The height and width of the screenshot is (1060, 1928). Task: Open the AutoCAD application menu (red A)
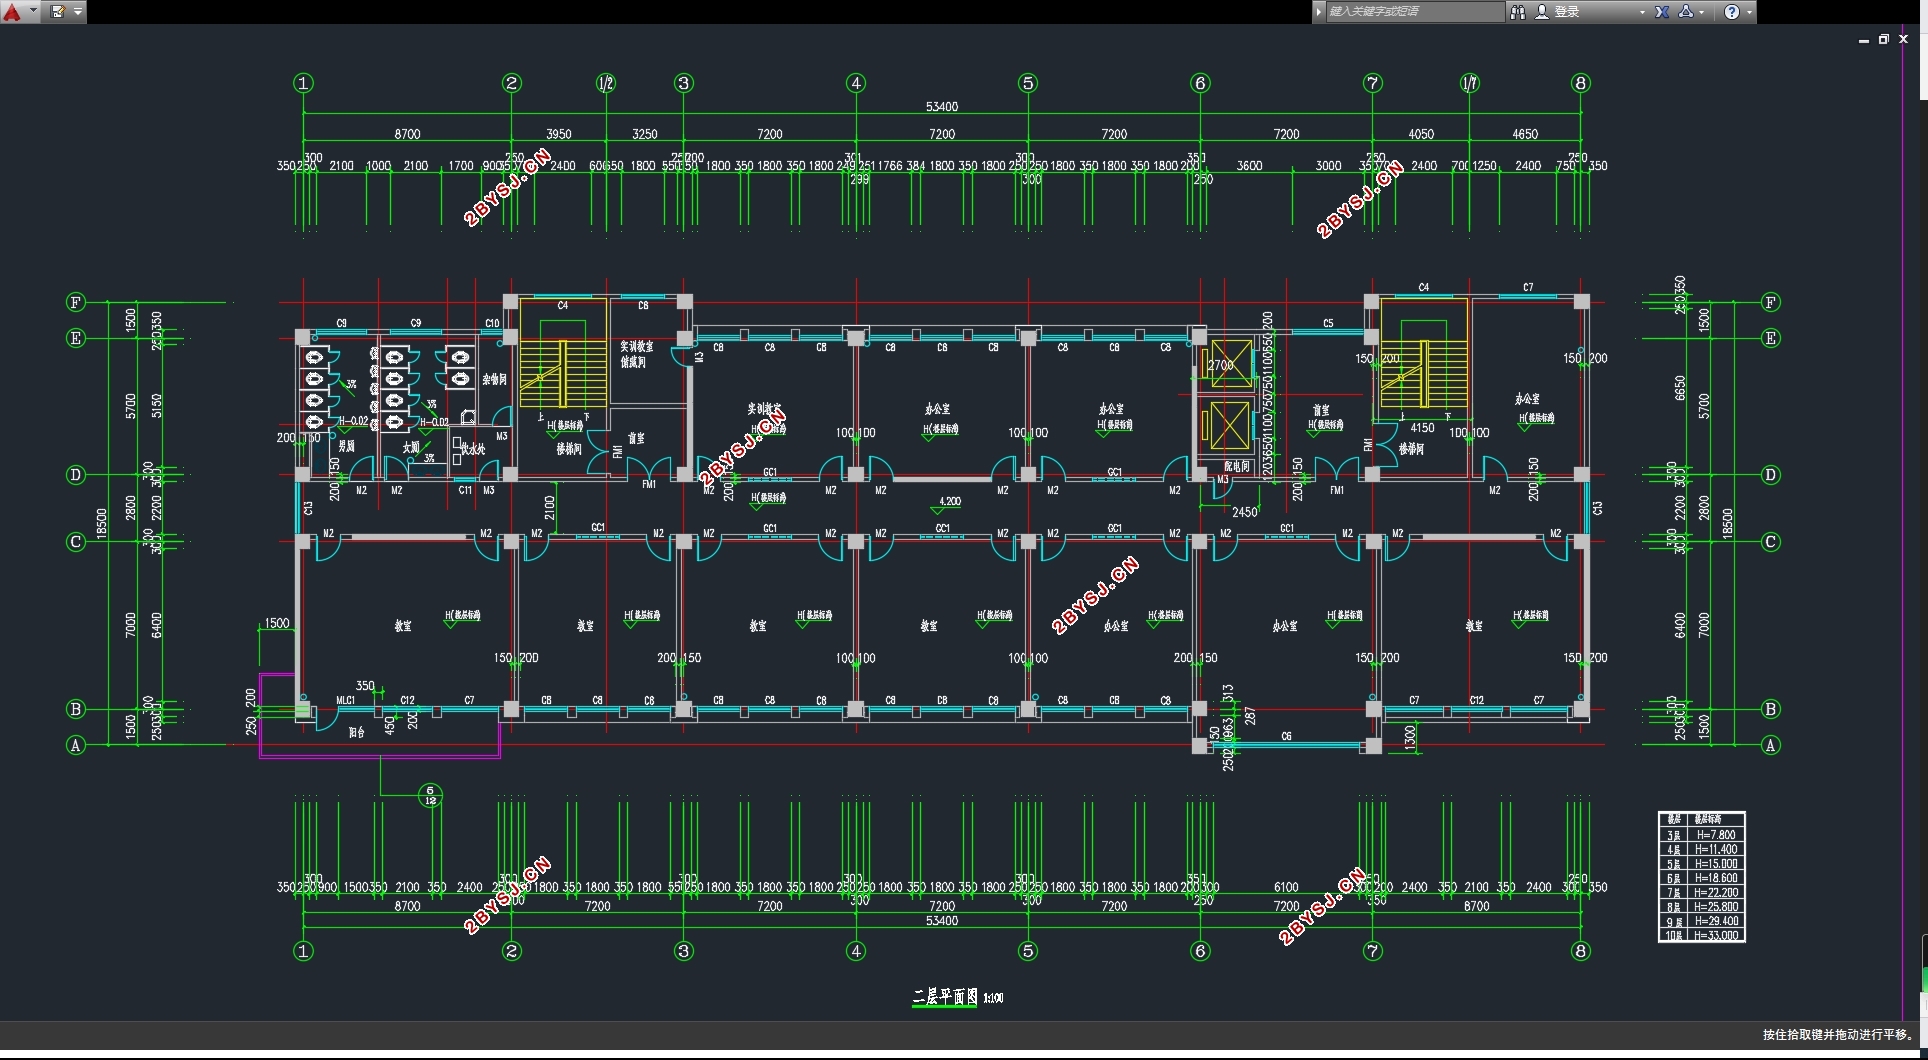pyautogui.click(x=12, y=12)
